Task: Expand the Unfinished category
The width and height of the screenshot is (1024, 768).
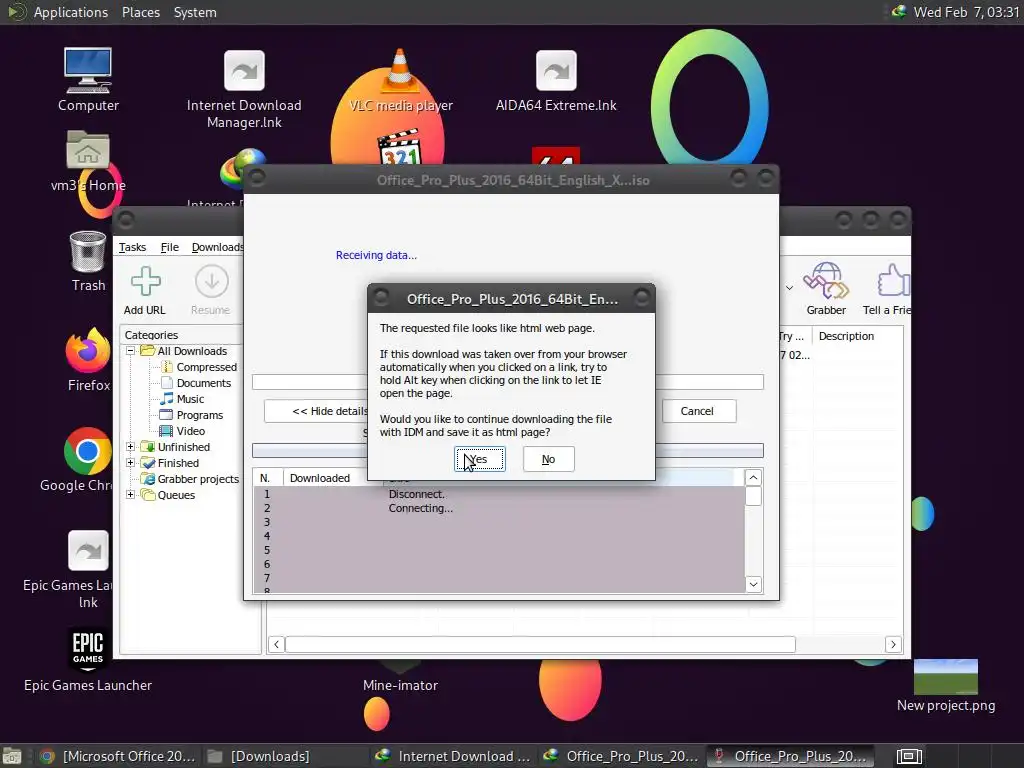Action: (130, 447)
